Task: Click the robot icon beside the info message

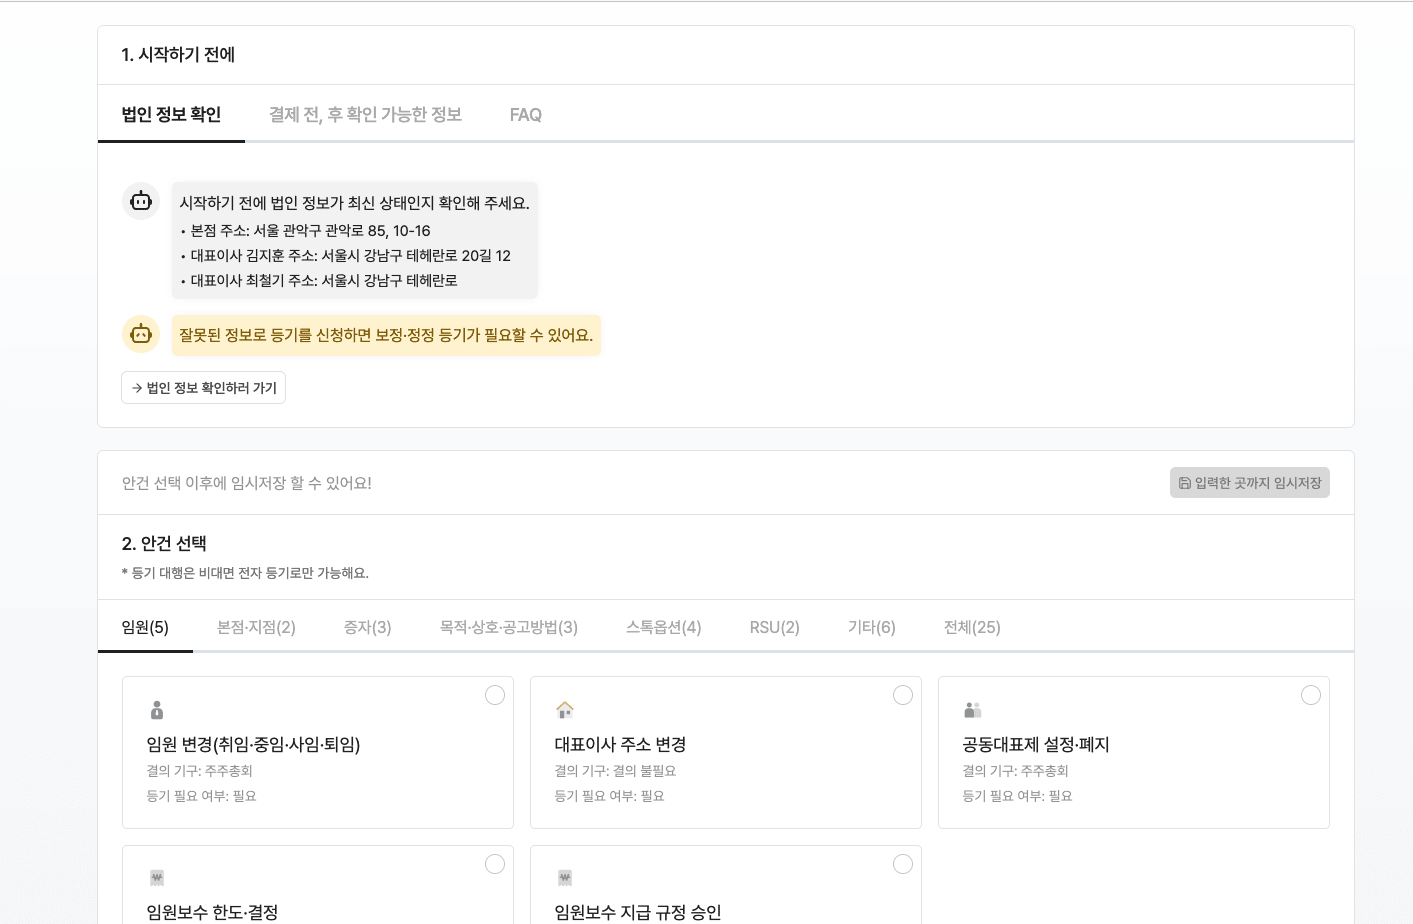Action: (x=141, y=201)
